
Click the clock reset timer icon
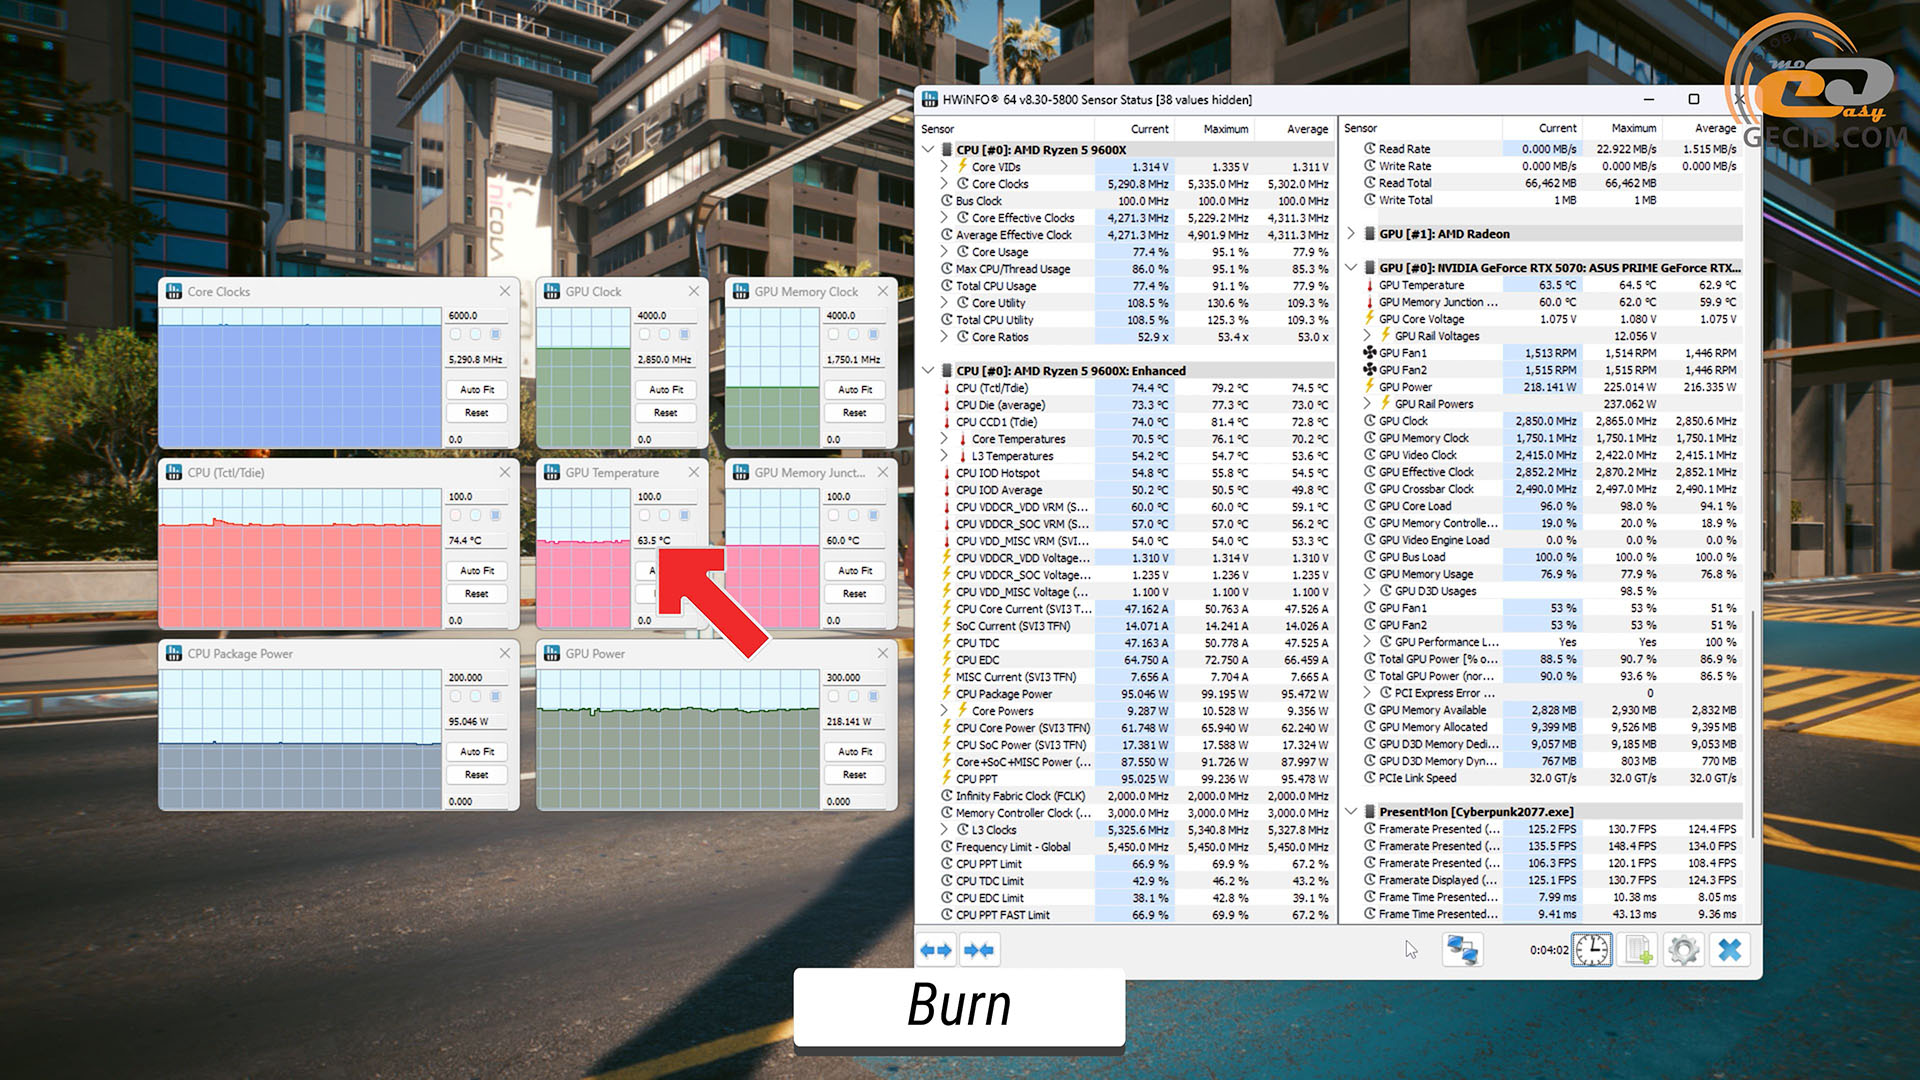tap(1591, 950)
